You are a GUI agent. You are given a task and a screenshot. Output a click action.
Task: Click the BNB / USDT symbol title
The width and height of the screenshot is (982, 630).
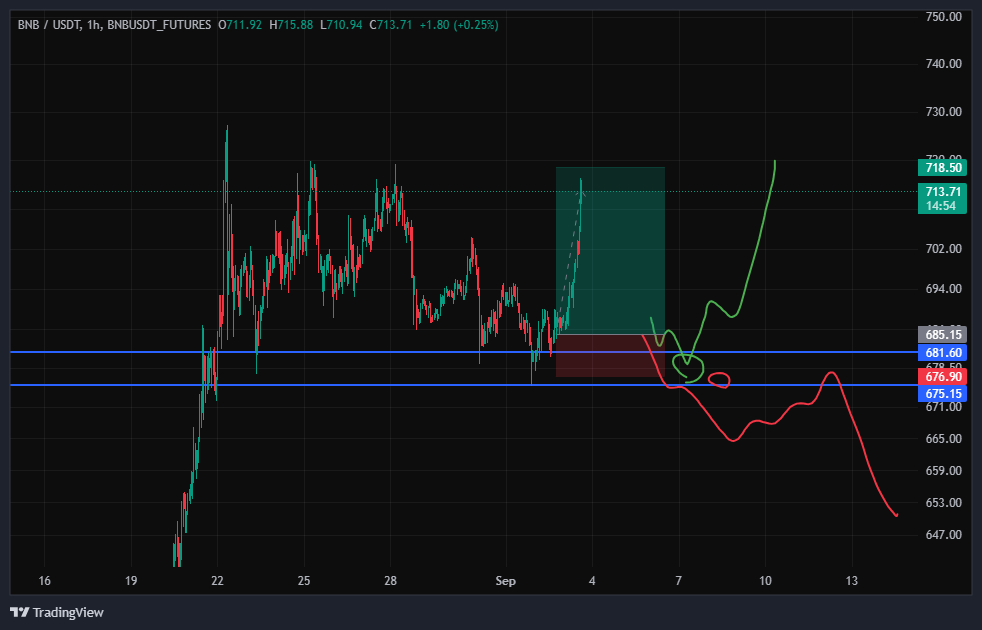coord(48,25)
